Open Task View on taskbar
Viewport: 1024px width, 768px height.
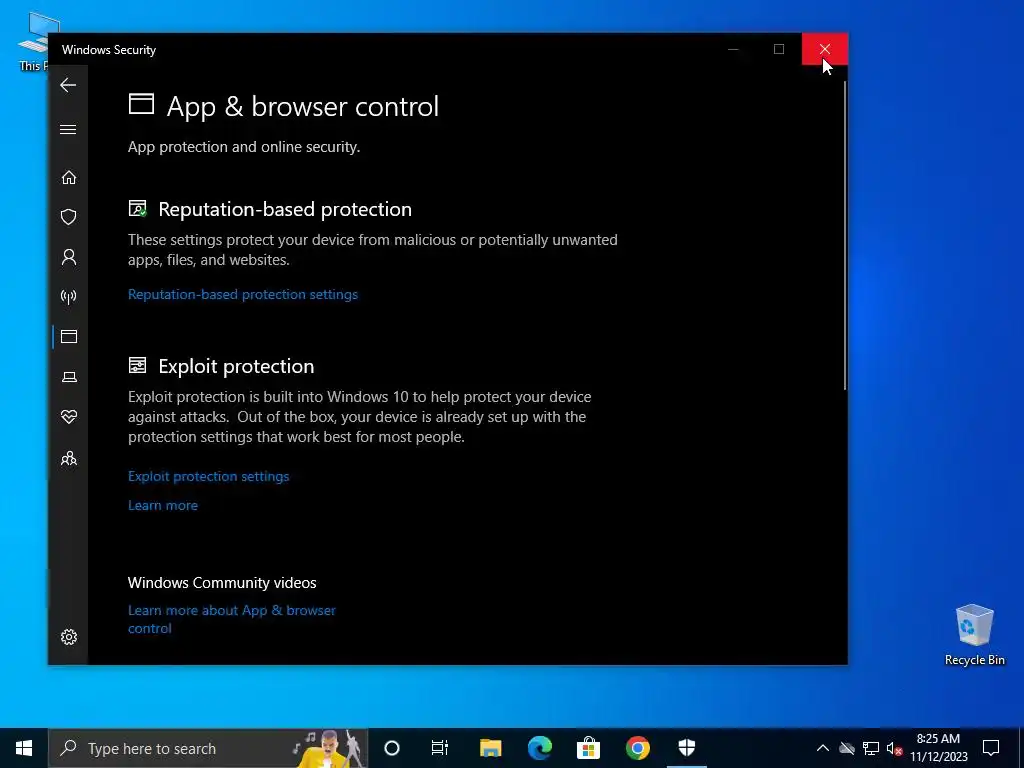440,748
